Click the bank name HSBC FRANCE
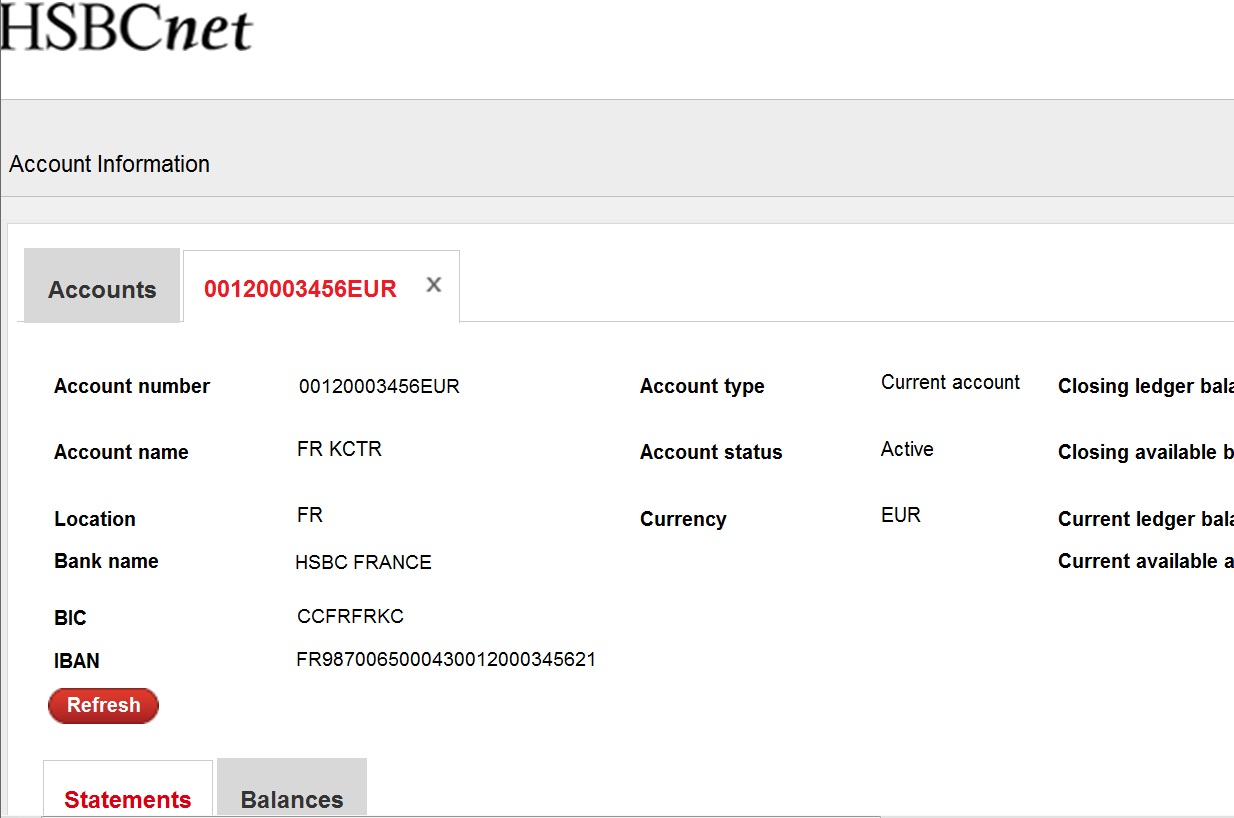 coord(363,562)
